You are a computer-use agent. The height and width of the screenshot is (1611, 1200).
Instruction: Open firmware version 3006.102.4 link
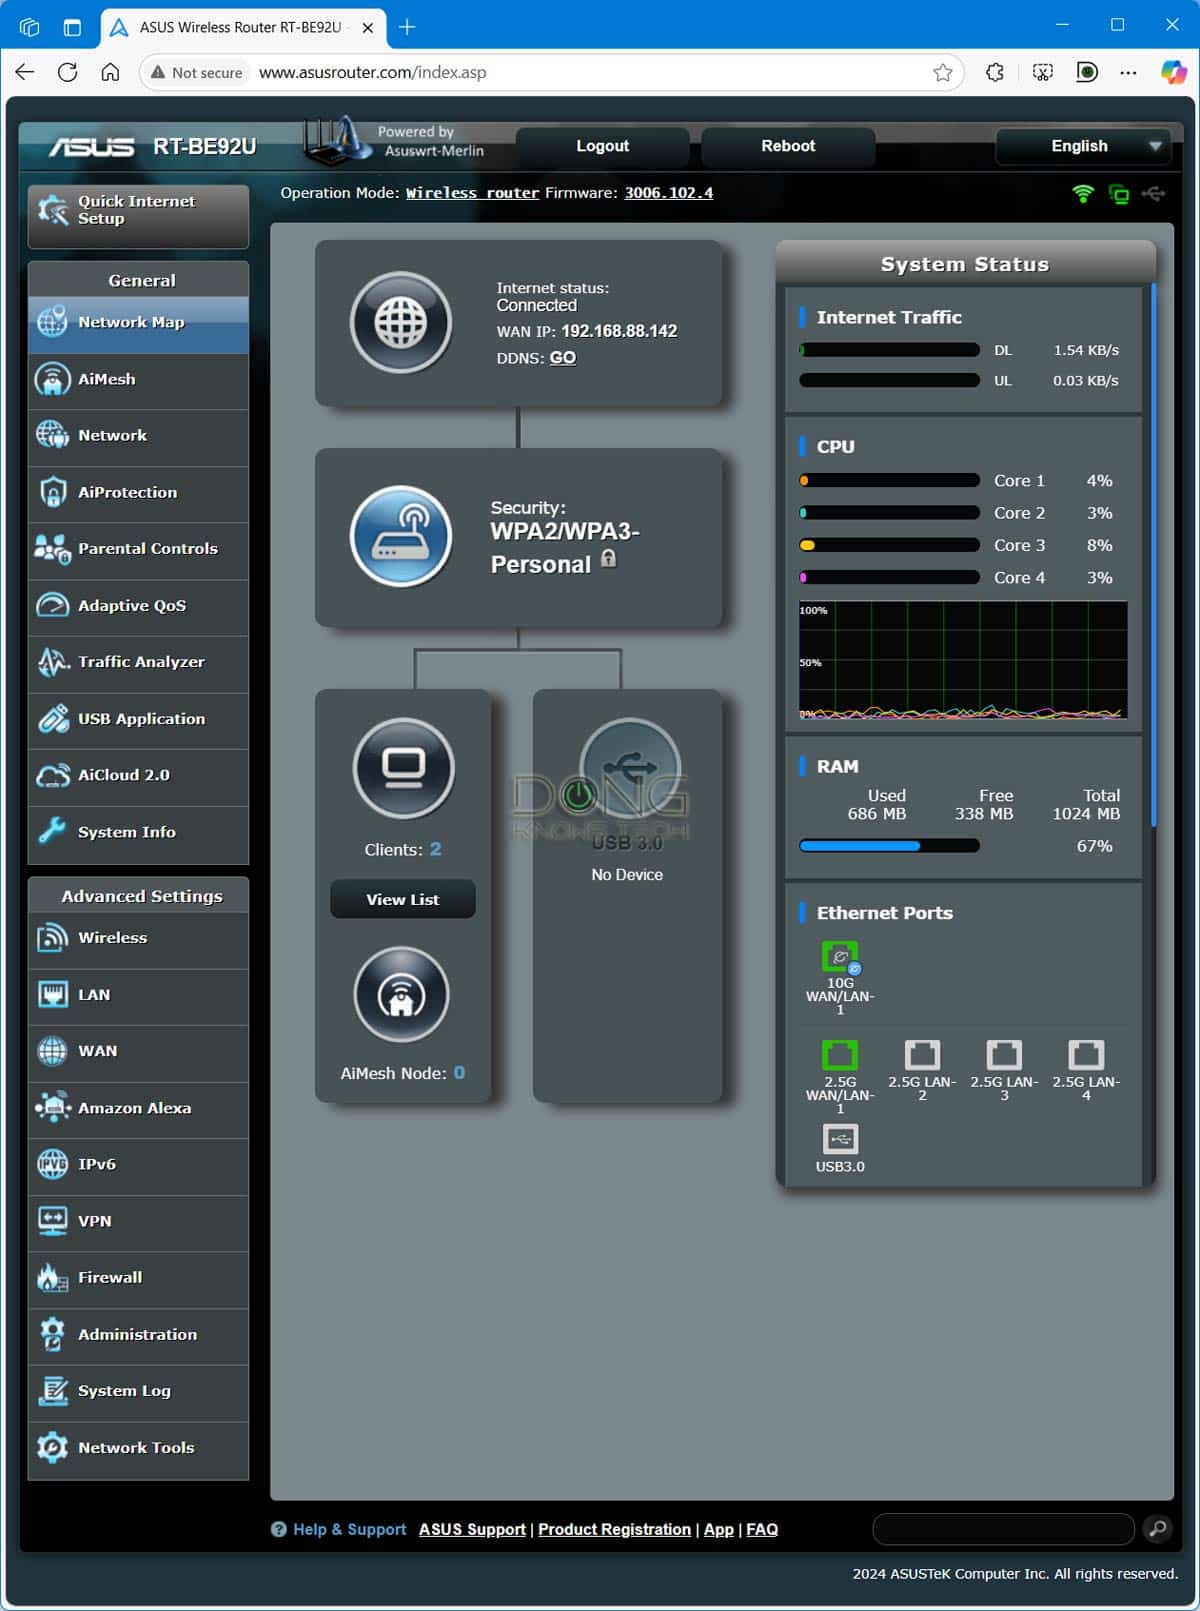coord(669,193)
